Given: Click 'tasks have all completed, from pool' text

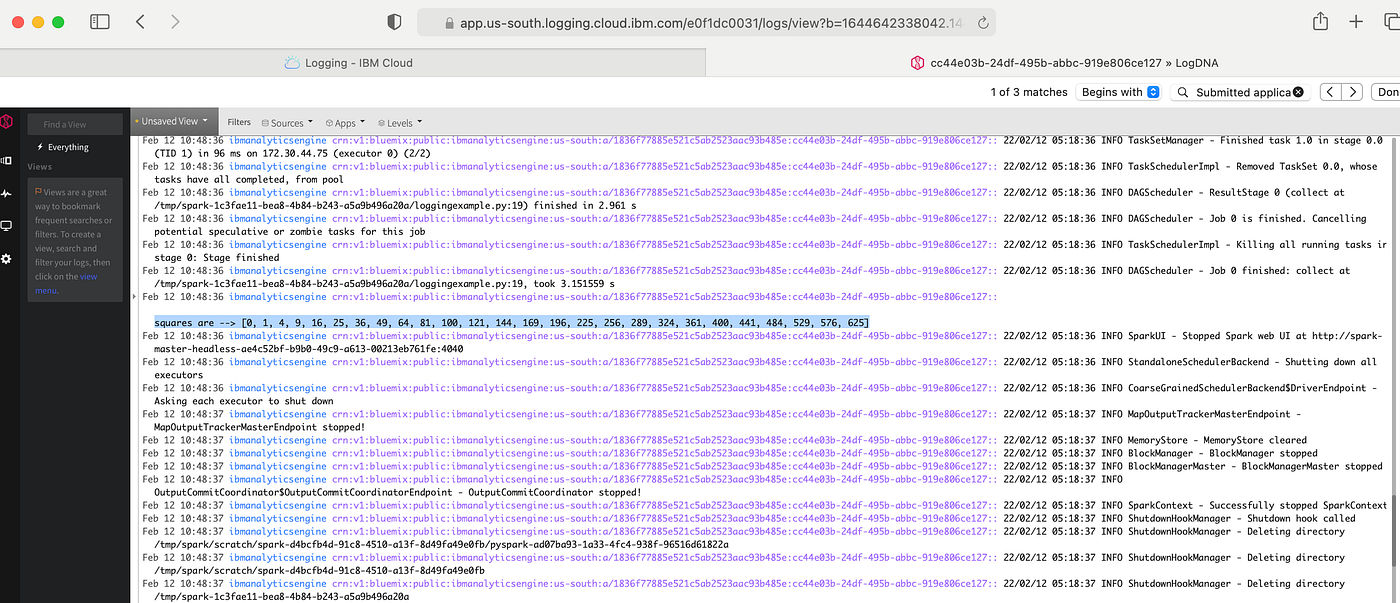Looking at the screenshot, I should click(249, 180).
